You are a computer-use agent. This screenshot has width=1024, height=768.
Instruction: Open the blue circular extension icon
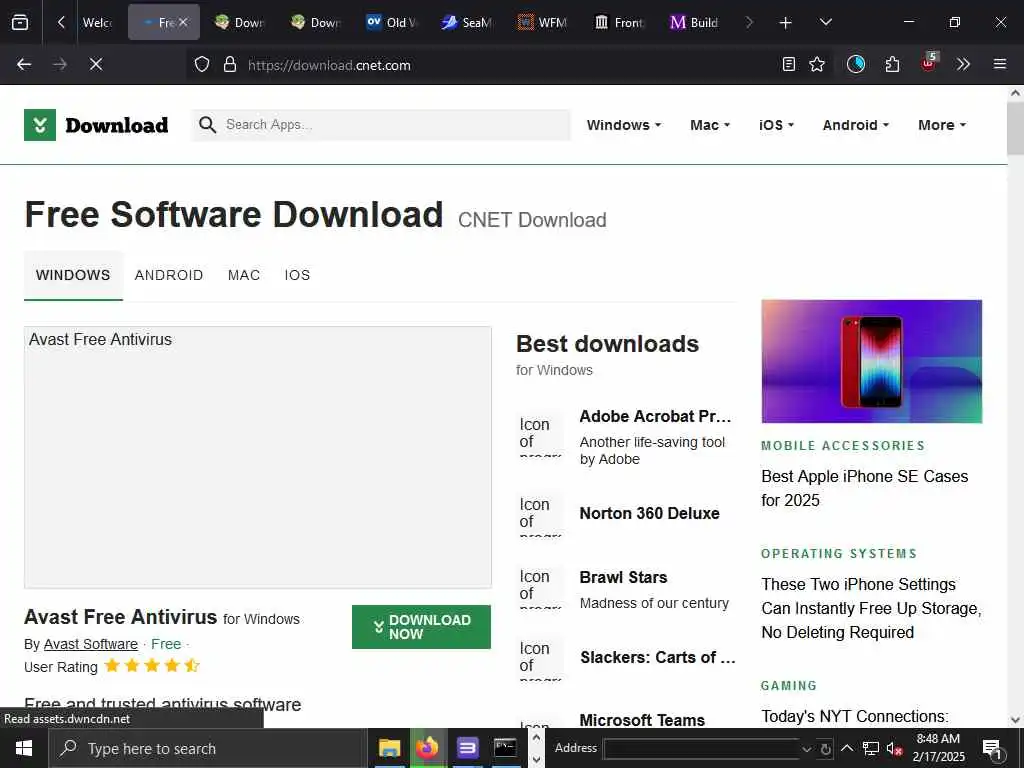pos(856,65)
